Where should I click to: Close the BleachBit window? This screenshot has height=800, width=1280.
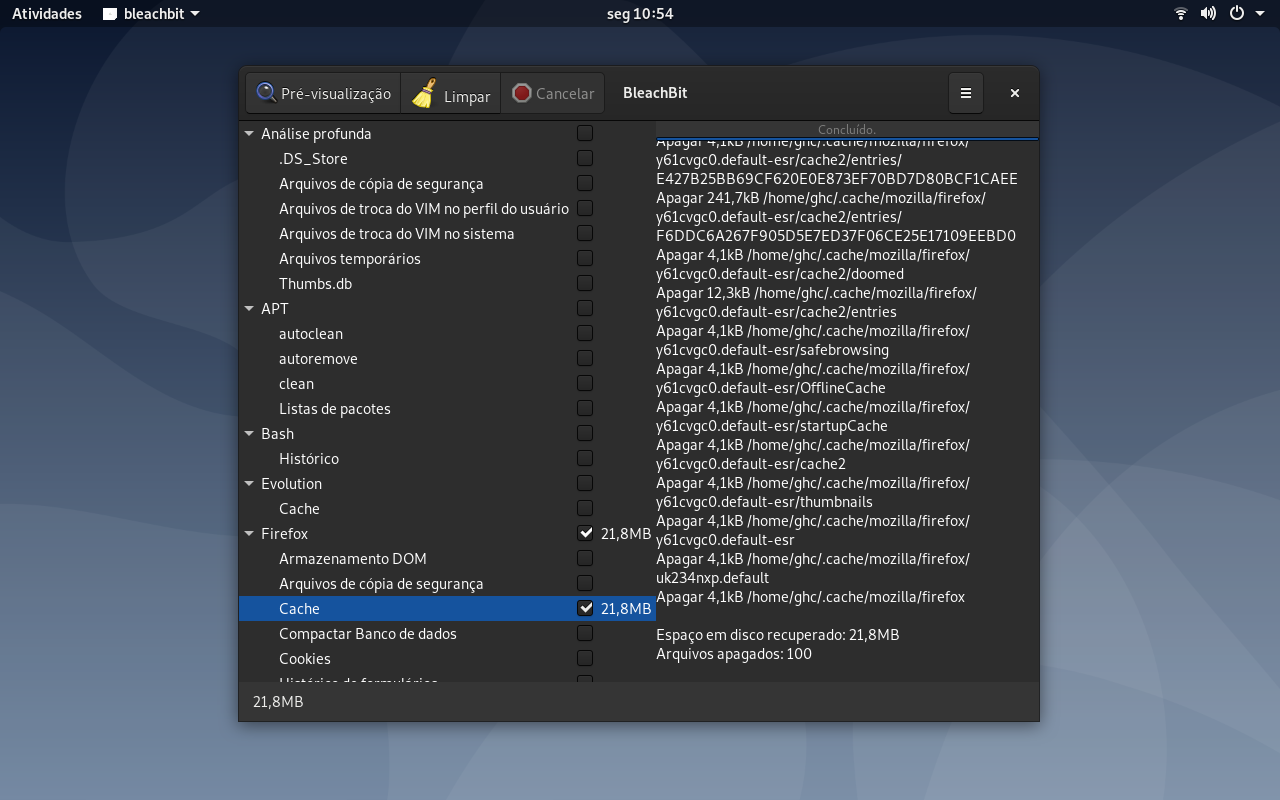pos(1015,93)
